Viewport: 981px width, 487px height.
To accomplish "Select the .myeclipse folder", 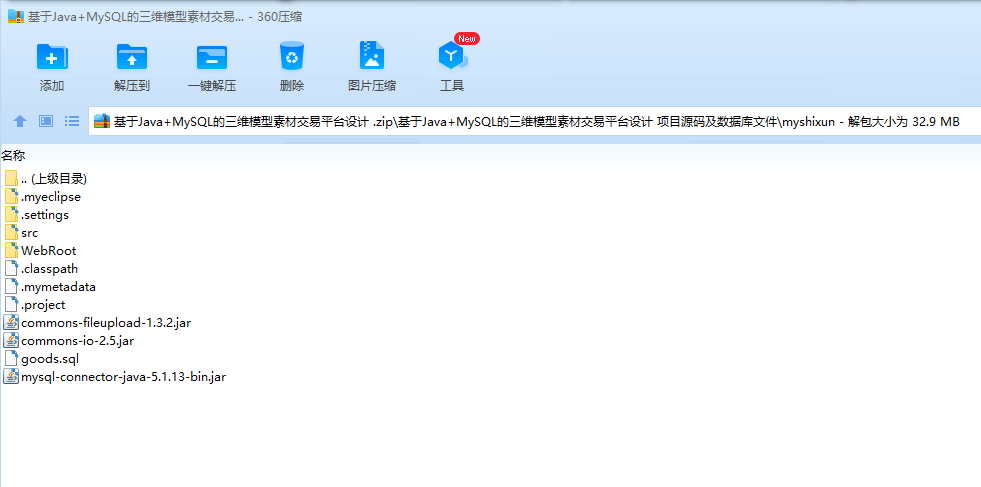I will coord(43,197).
